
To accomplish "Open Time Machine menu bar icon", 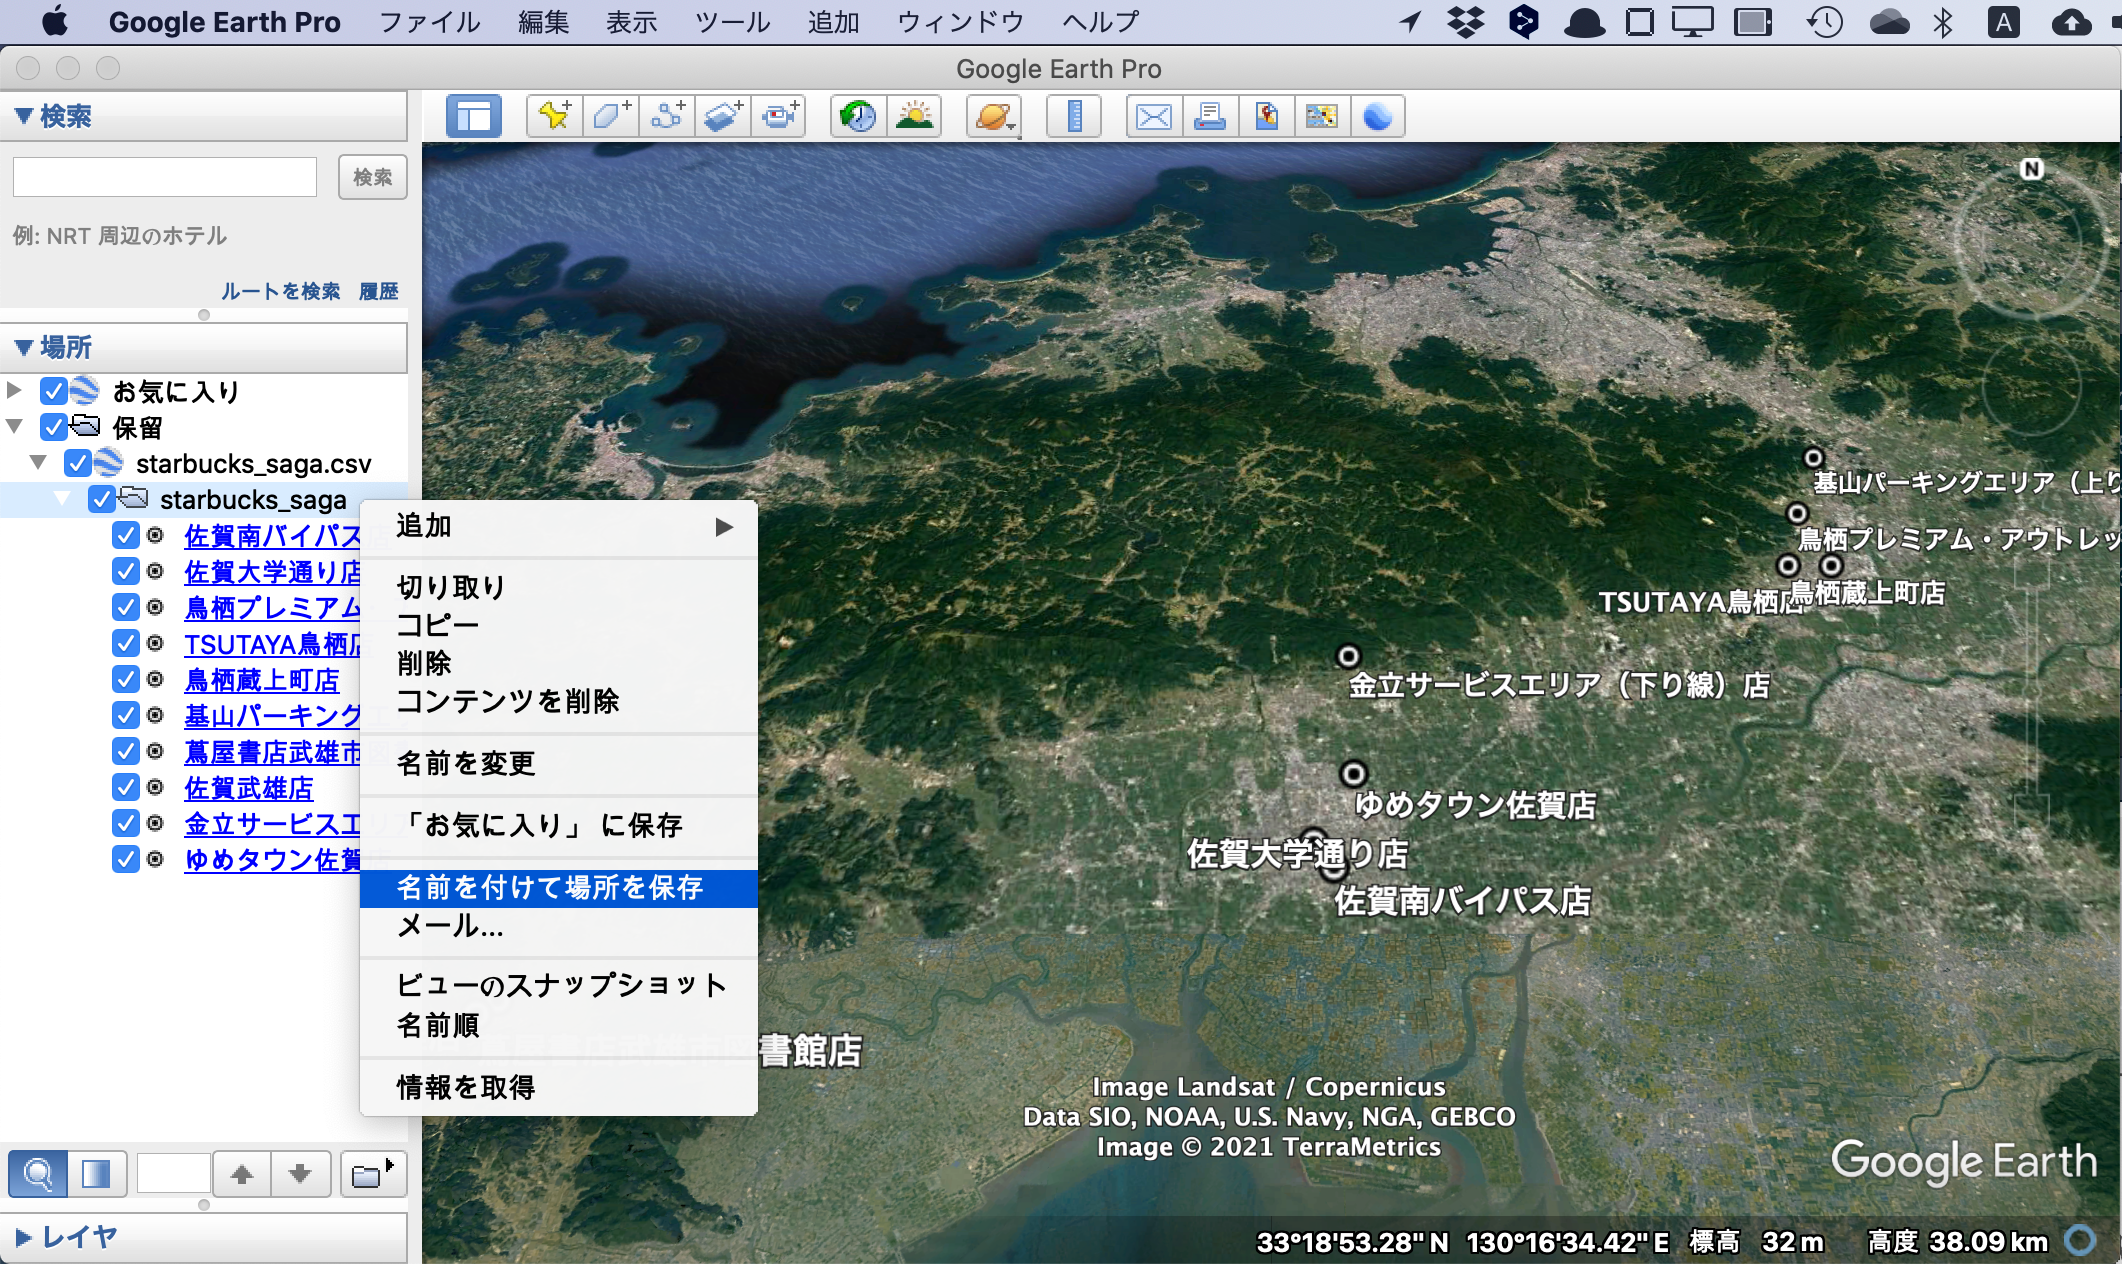I will click(x=1825, y=22).
